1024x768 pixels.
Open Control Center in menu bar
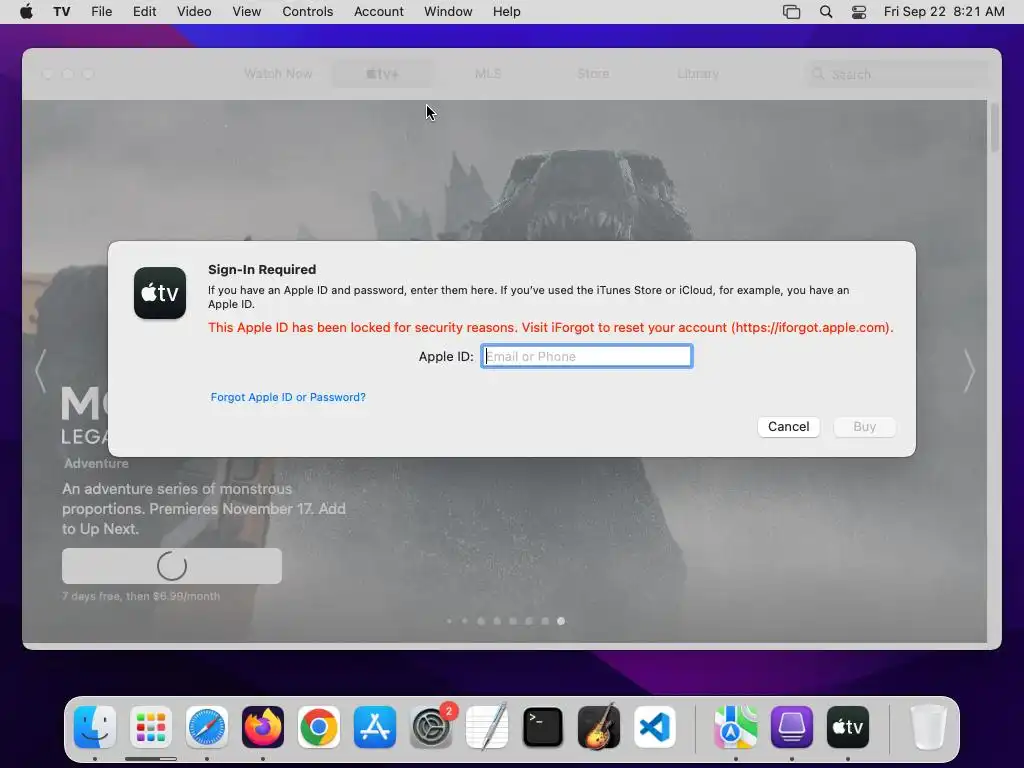coord(859,12)
